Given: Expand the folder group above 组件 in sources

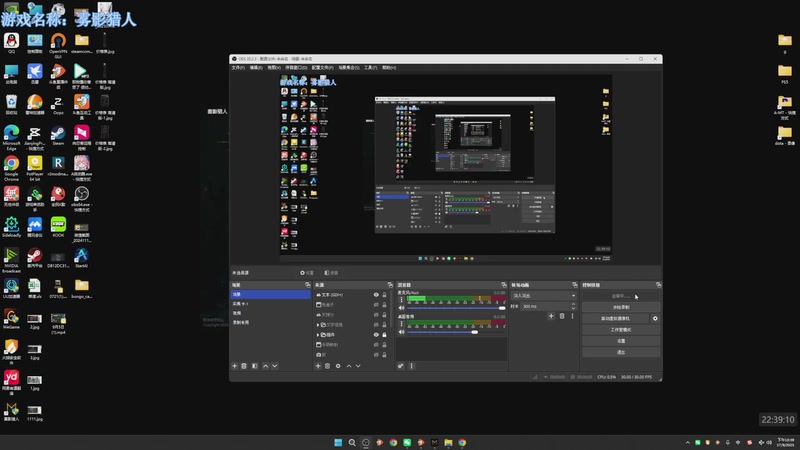Looking at the screenshot, I should [318, 325].
